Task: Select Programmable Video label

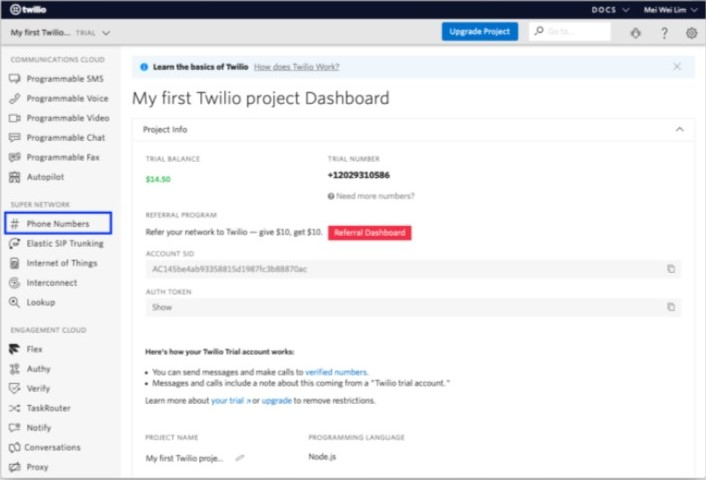Action: click(x=68, y=118)
